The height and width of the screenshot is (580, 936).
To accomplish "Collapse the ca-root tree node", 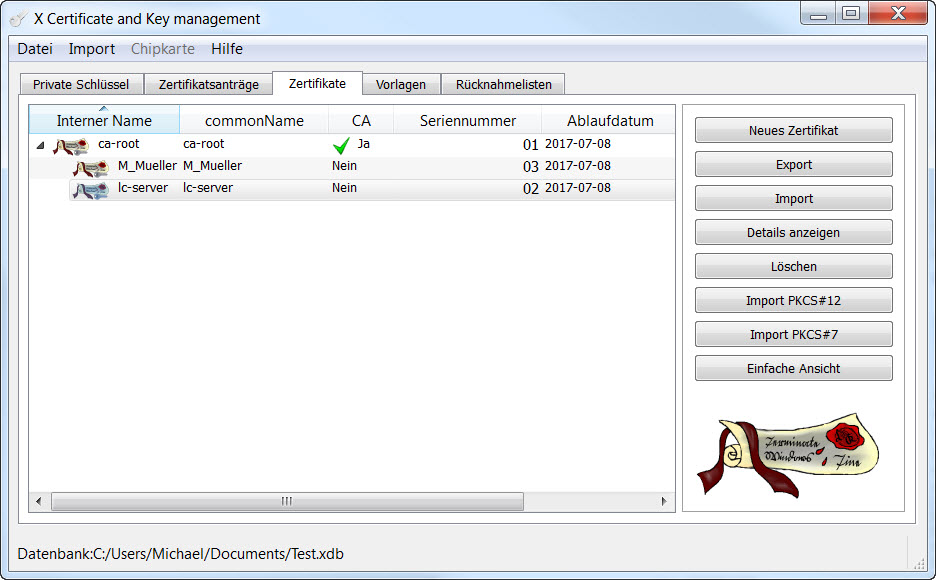I will (40, 146).
